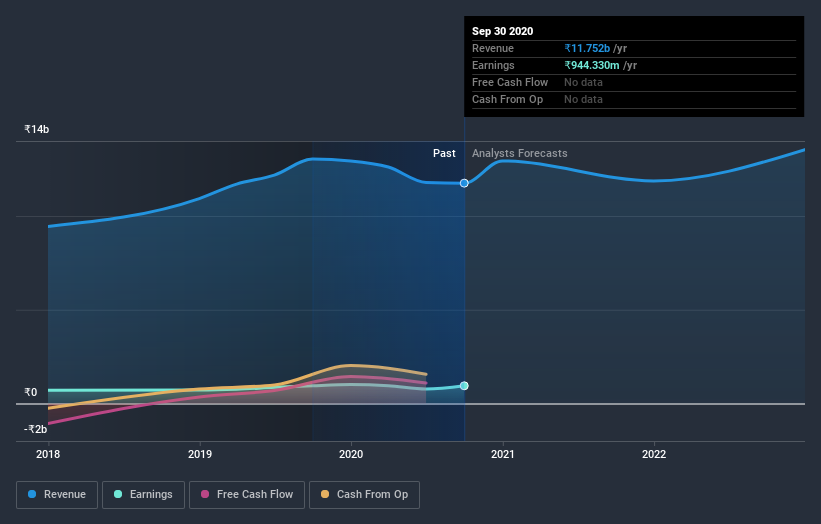This screenshot has width=821, height=524.
Task: Toggle the Earnings legend button
Action: pos(143,495)
